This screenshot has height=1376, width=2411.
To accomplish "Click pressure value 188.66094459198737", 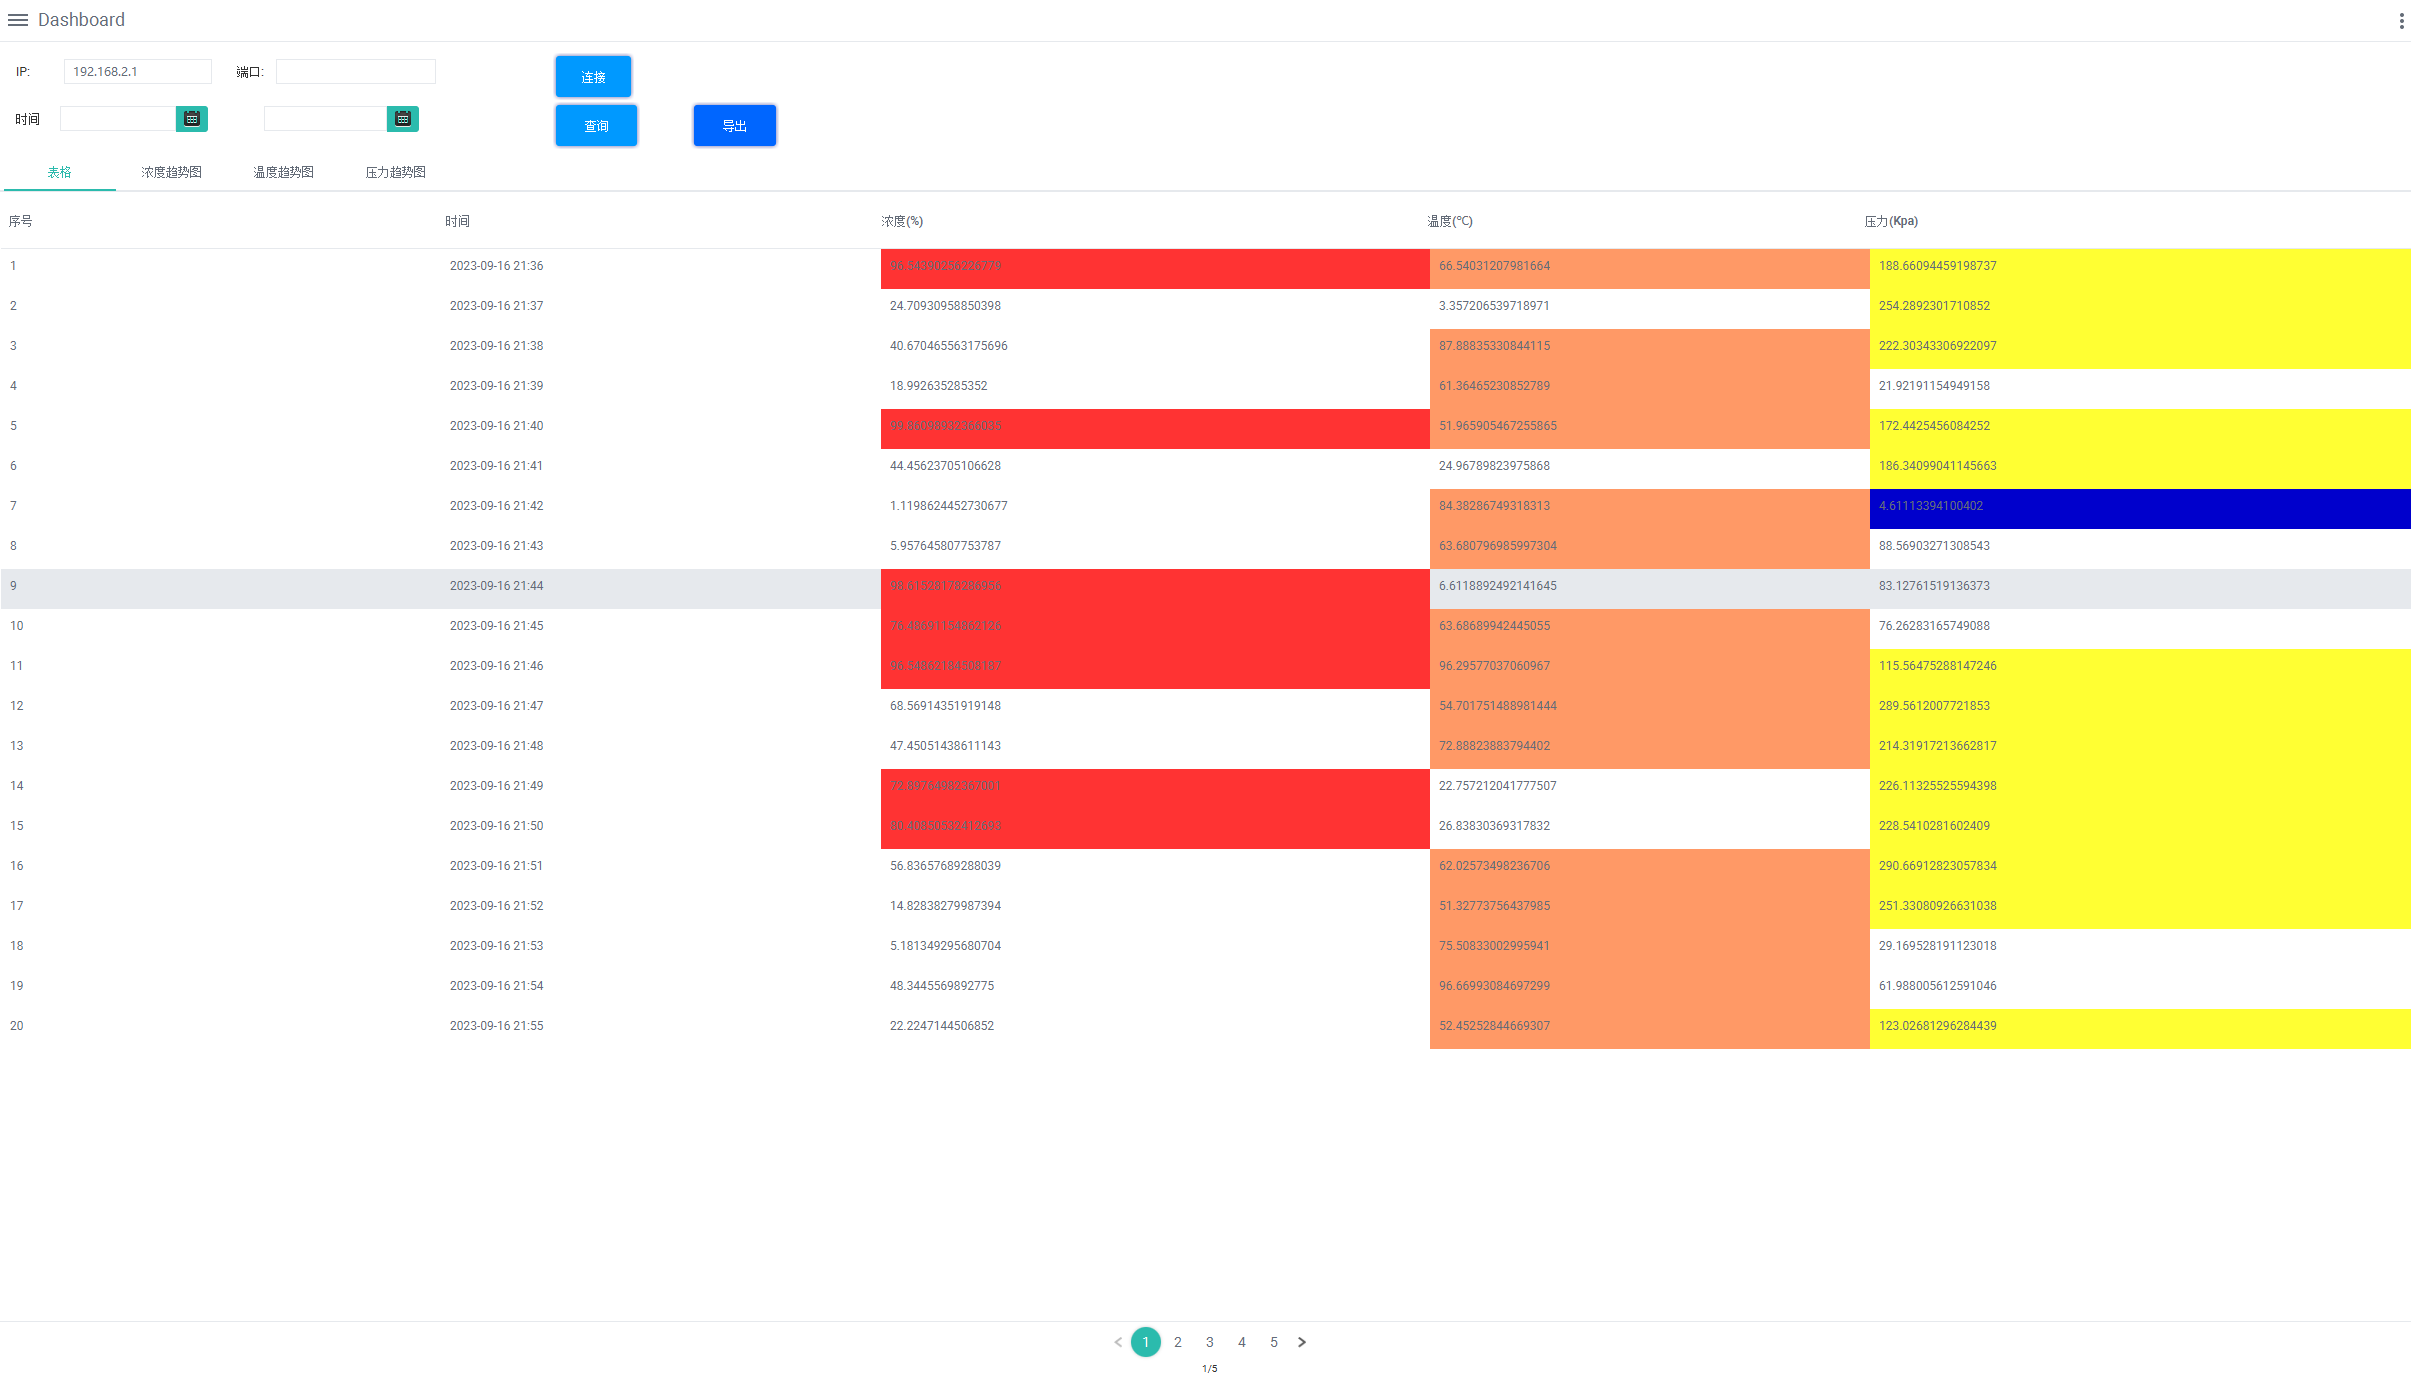I will pyautogui.click(x=1938, y=266).
